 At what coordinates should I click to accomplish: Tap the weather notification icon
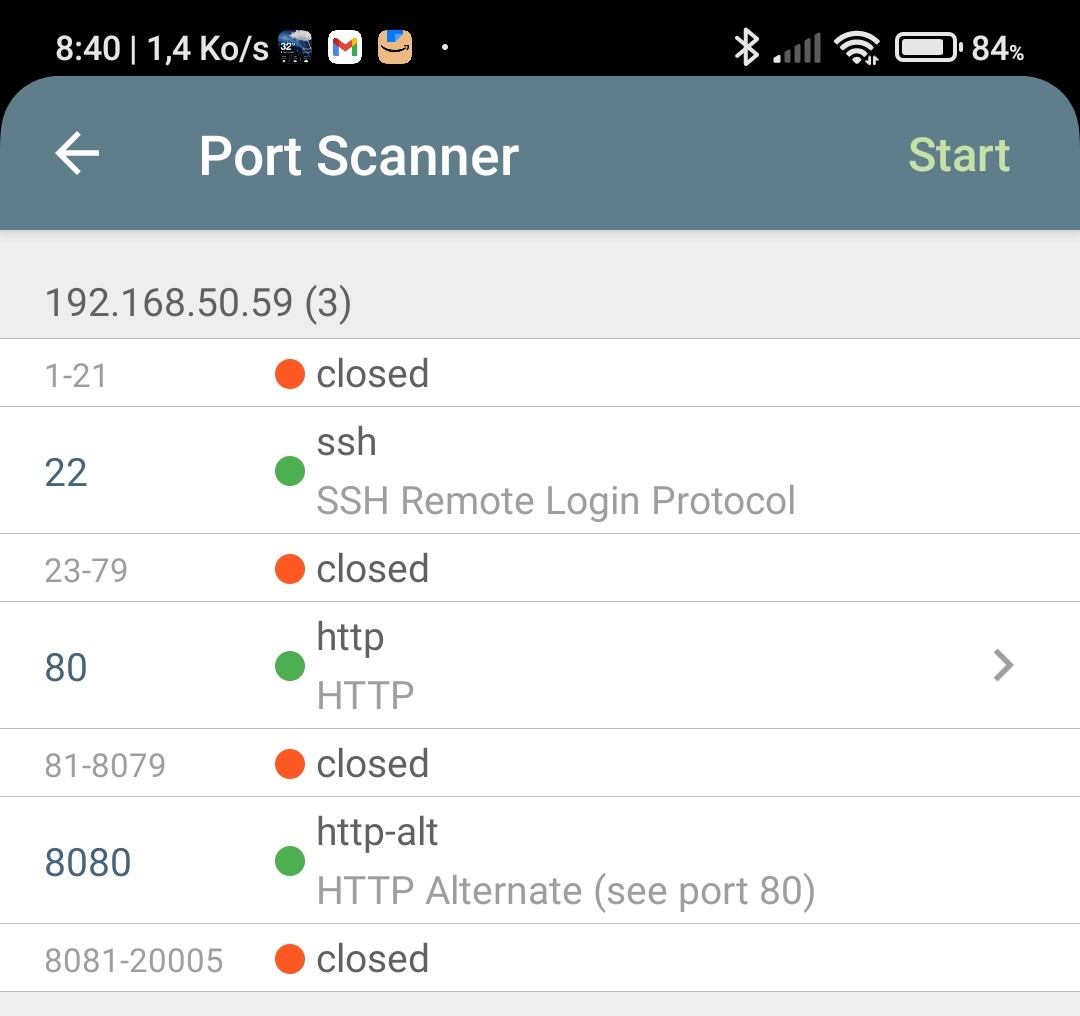[295, 47]
